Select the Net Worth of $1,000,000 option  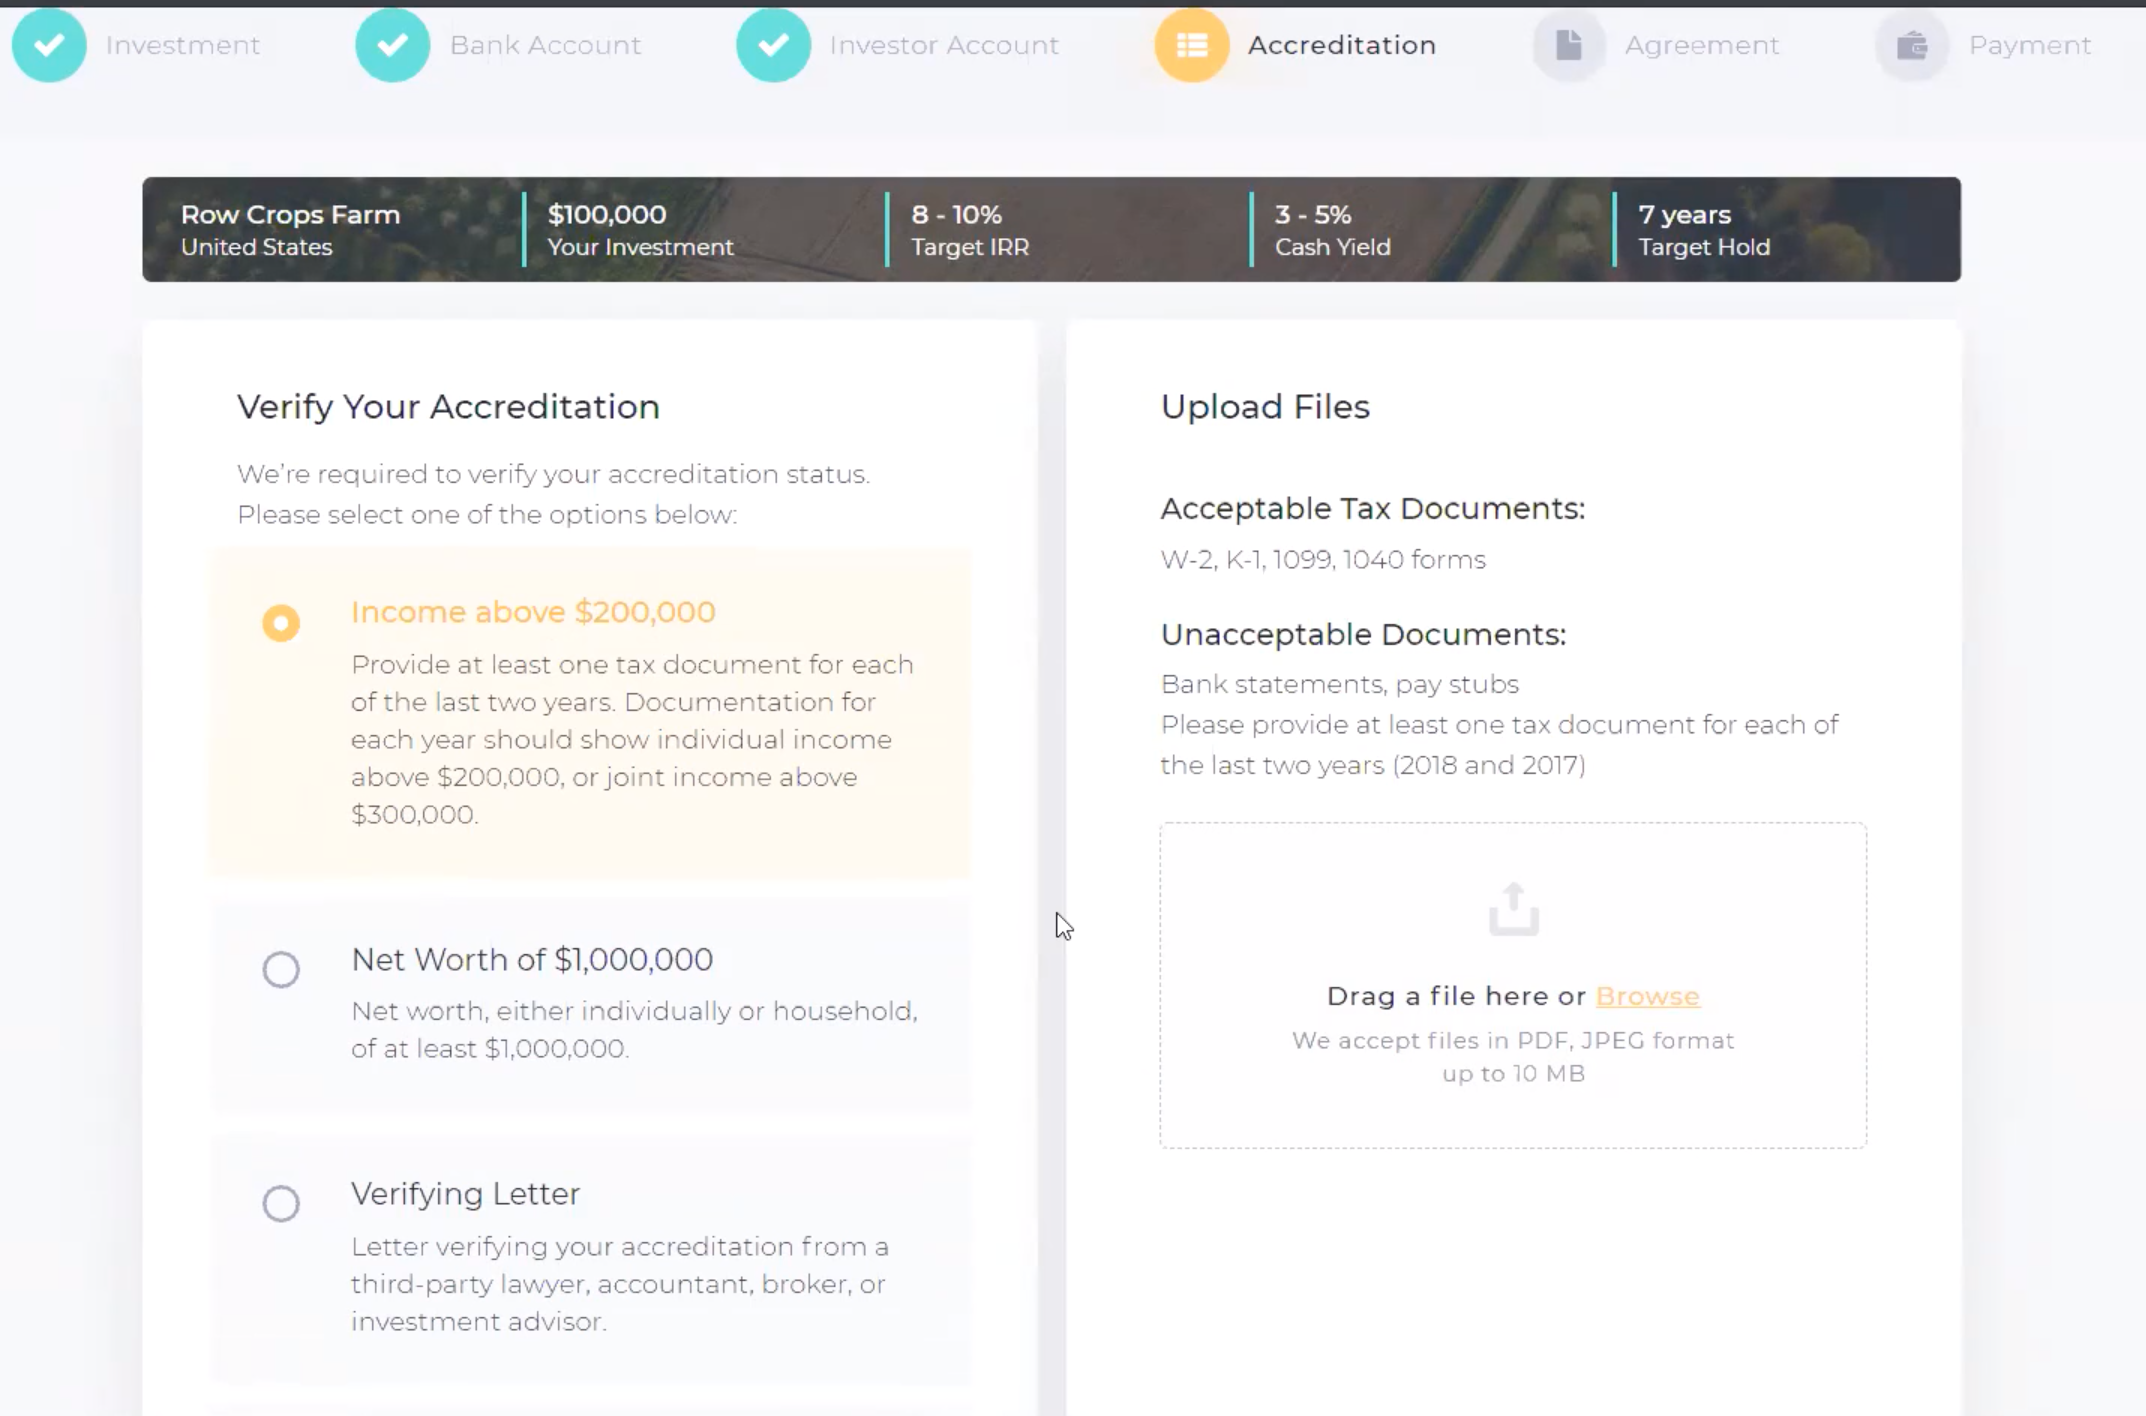point(280,969)
